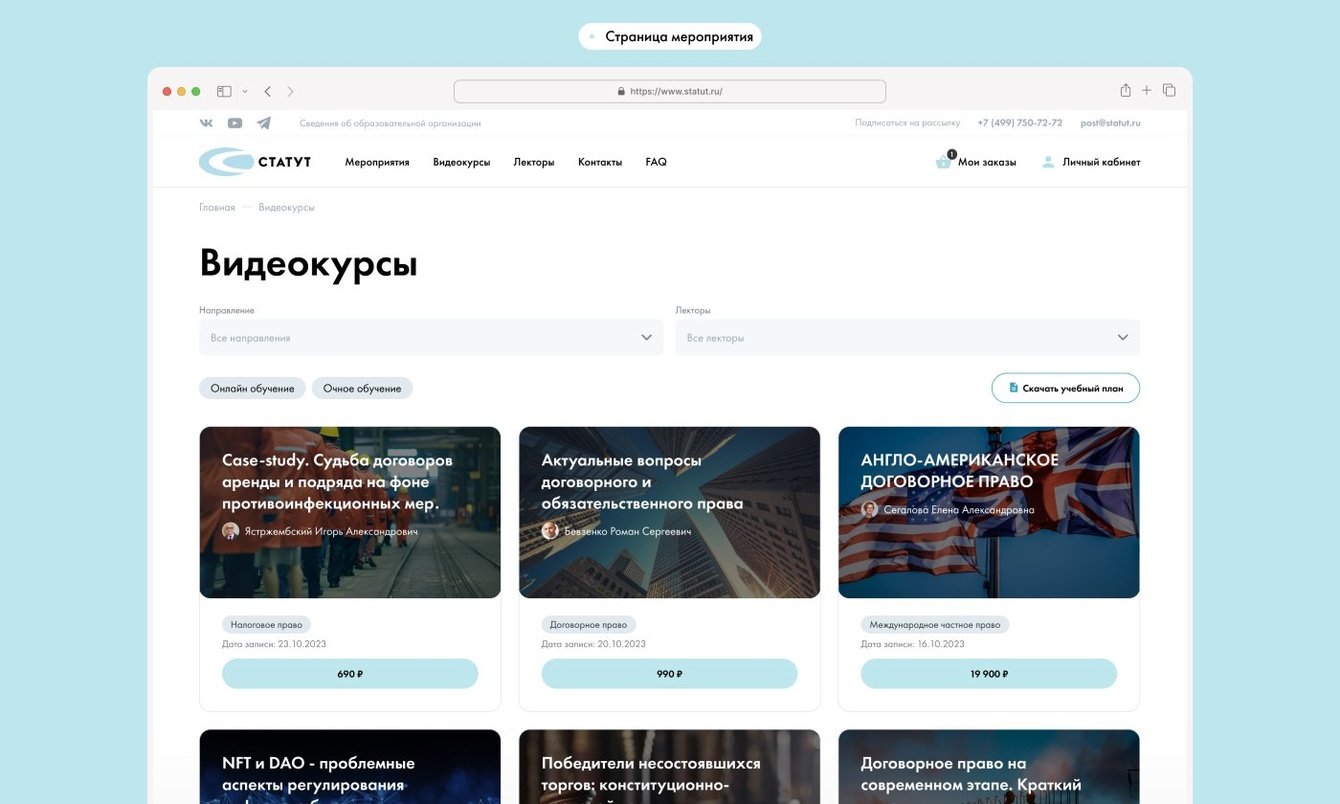Screen dimensions: 1340x804
Task: Open the Договорное право на современном этапе card
Action: pos(989,767)
